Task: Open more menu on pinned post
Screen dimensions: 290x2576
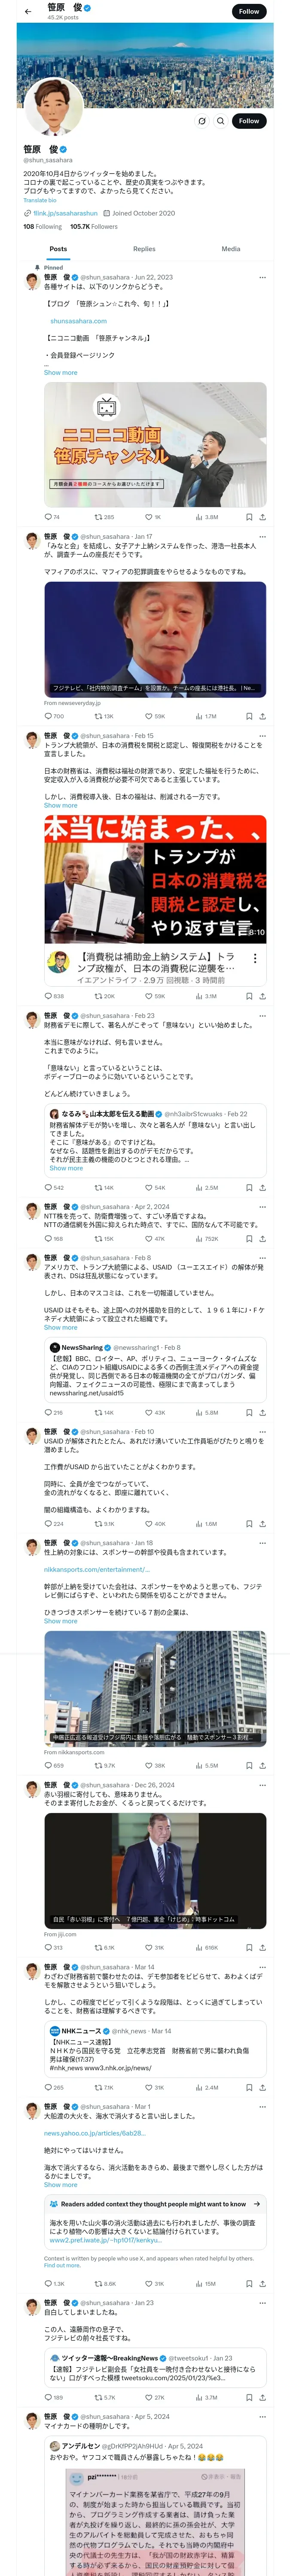Action: (x=262, y=277)
